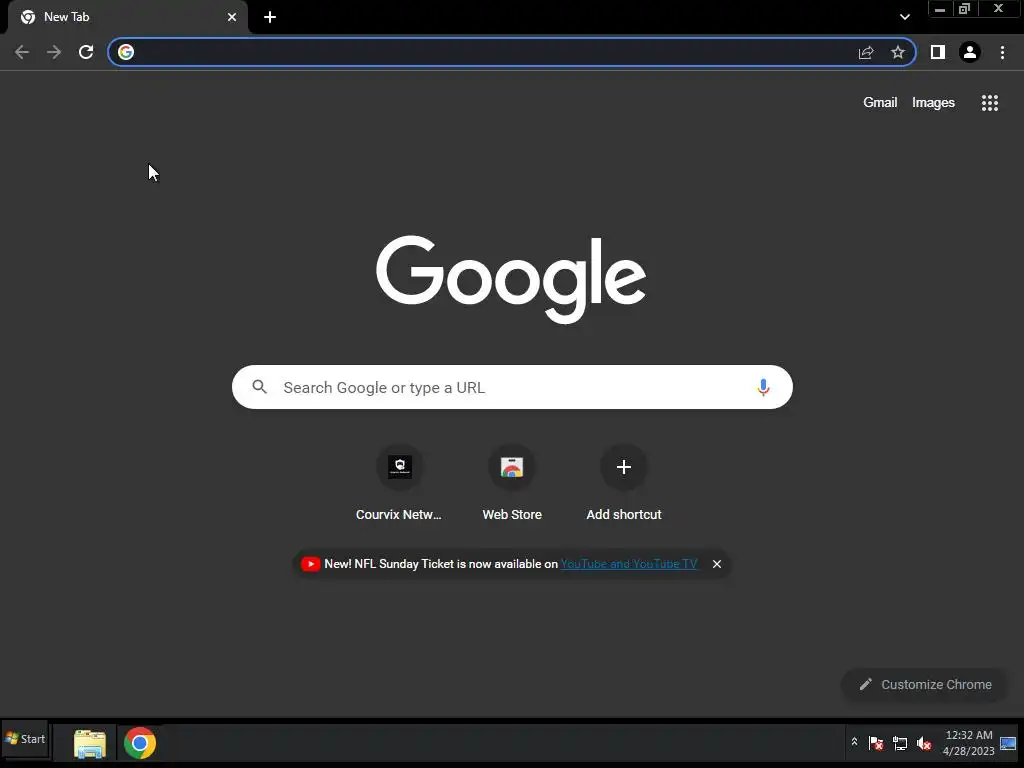This screenshot has width=1024, height=768.
Task: Click the show desktop icon in the tray
Action: [x=1008, y=743]
